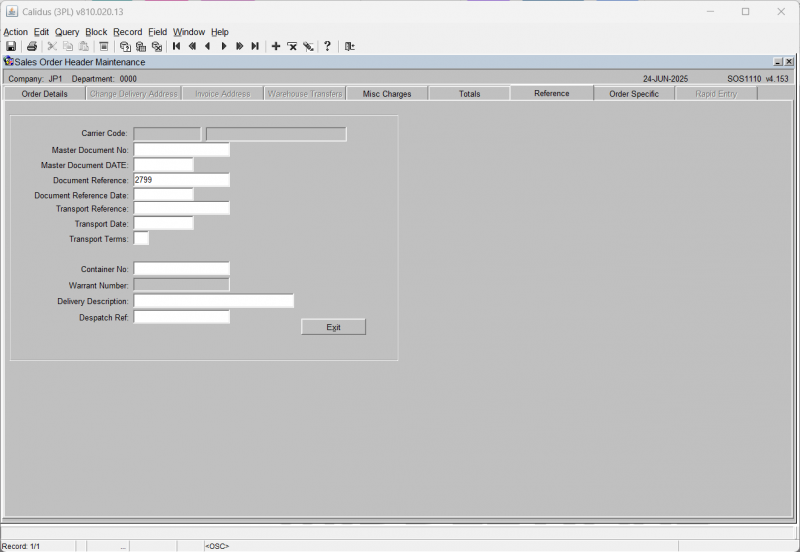The width and height of the screenshot is (800, 552).
Task: Switch to the Totals tab
Action: tap(469, 94)
